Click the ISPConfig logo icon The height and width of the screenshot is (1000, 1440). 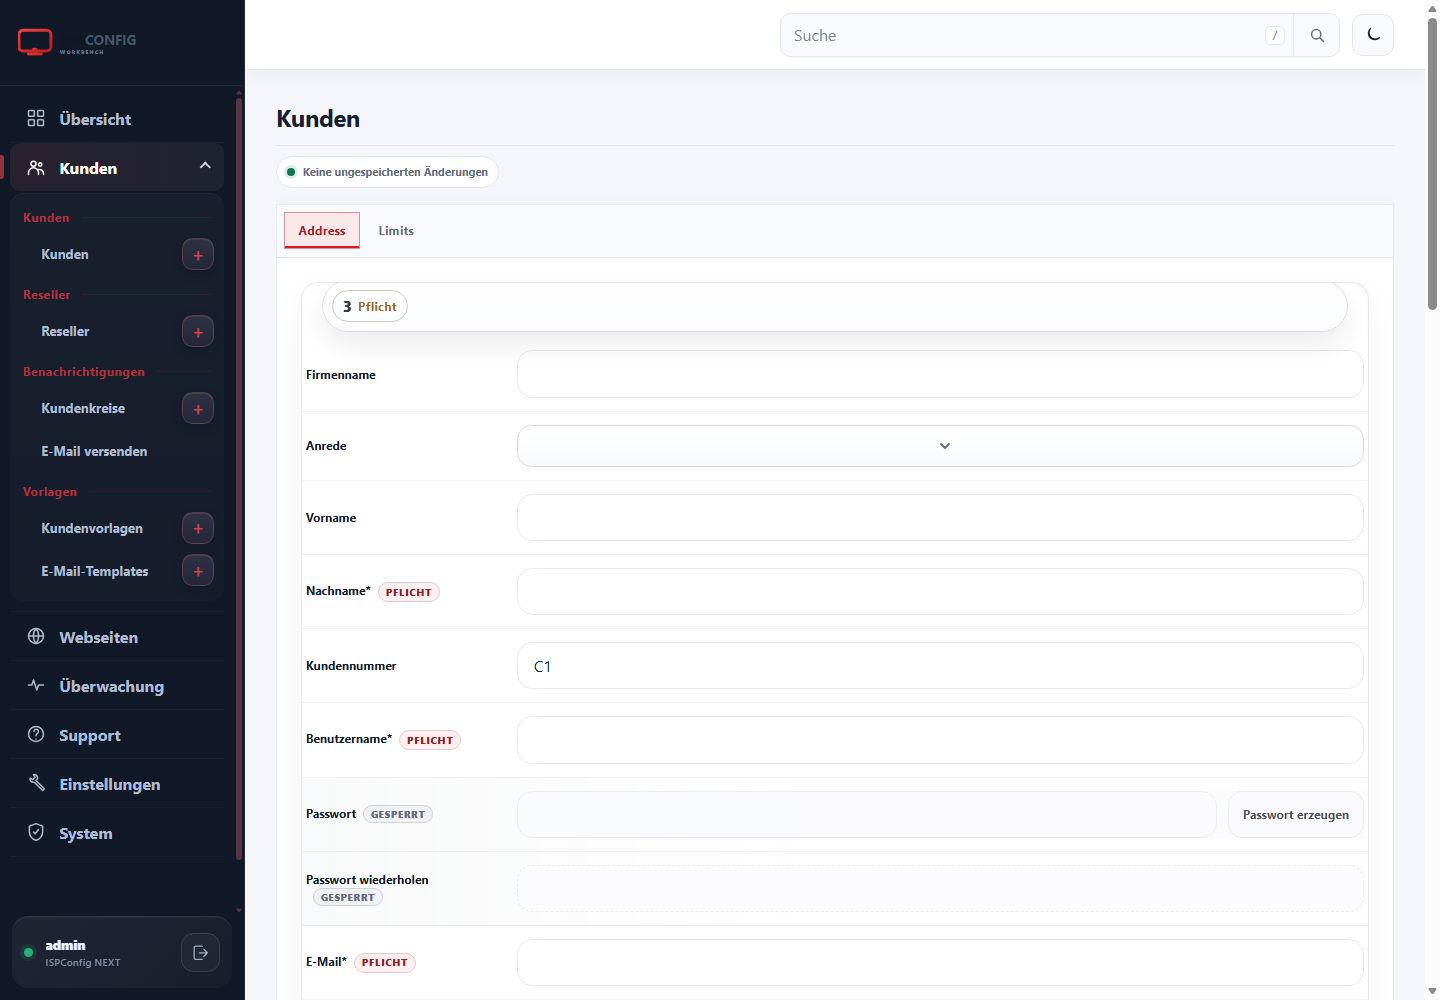35,42
